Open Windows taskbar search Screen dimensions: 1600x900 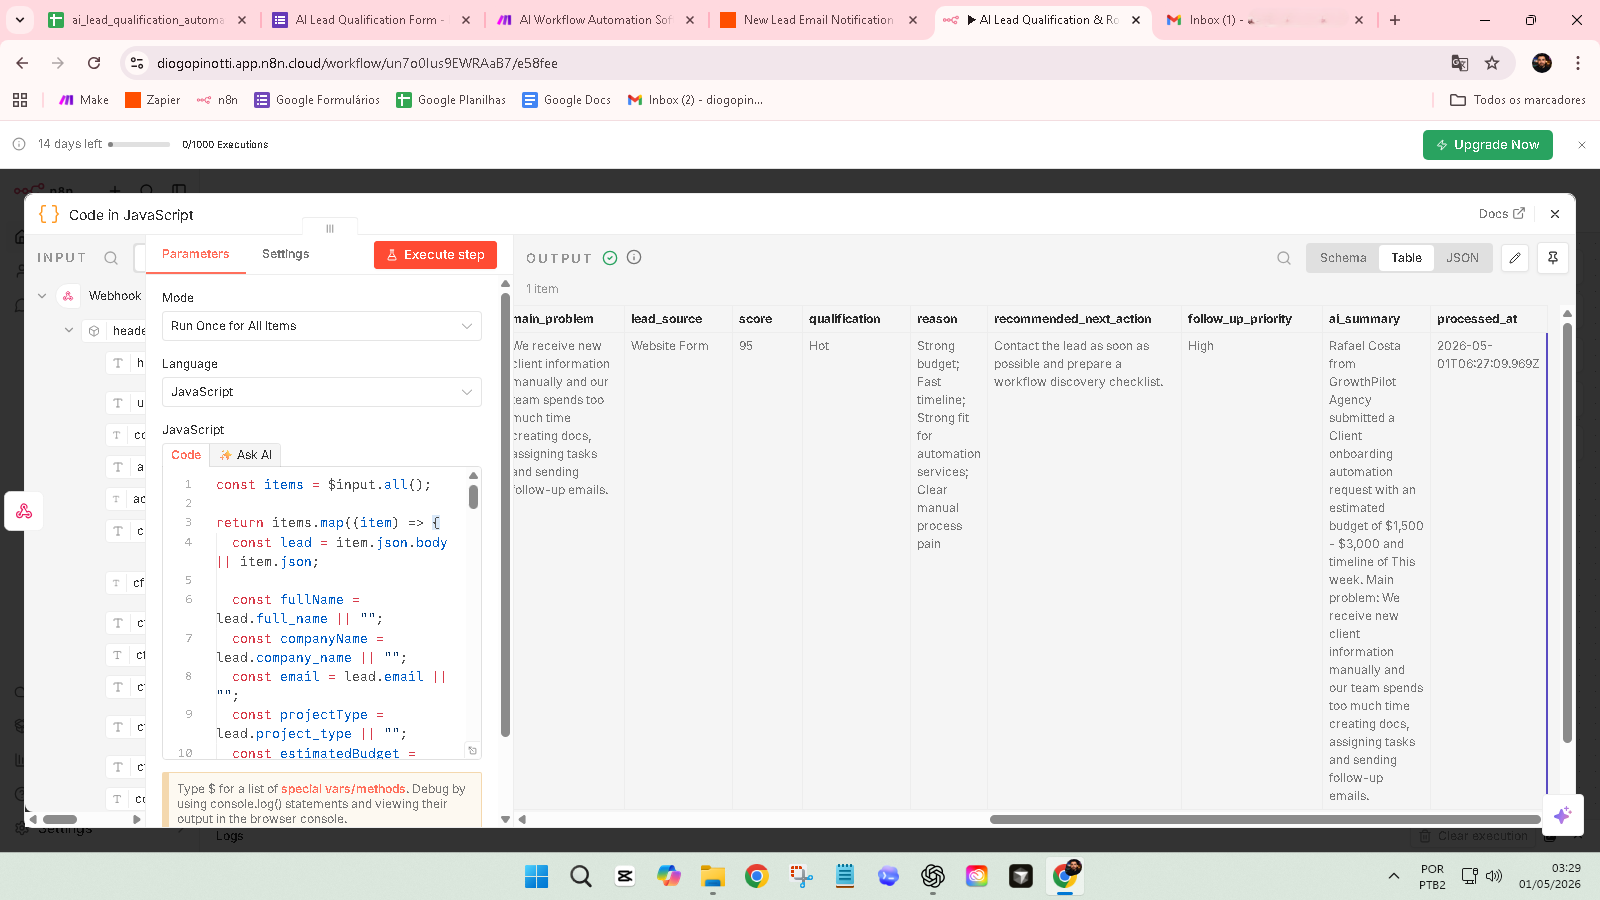581,877
